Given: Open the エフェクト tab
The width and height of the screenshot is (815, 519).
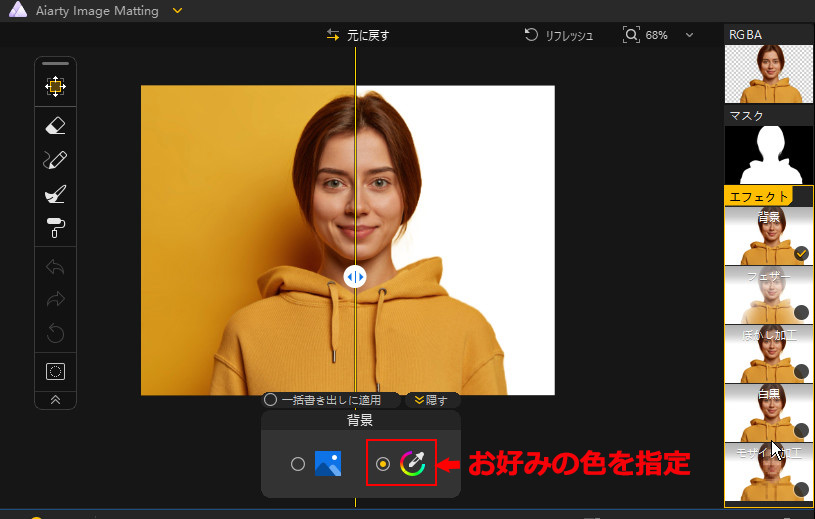Looking at the screenshot, I should click(759, 196).
